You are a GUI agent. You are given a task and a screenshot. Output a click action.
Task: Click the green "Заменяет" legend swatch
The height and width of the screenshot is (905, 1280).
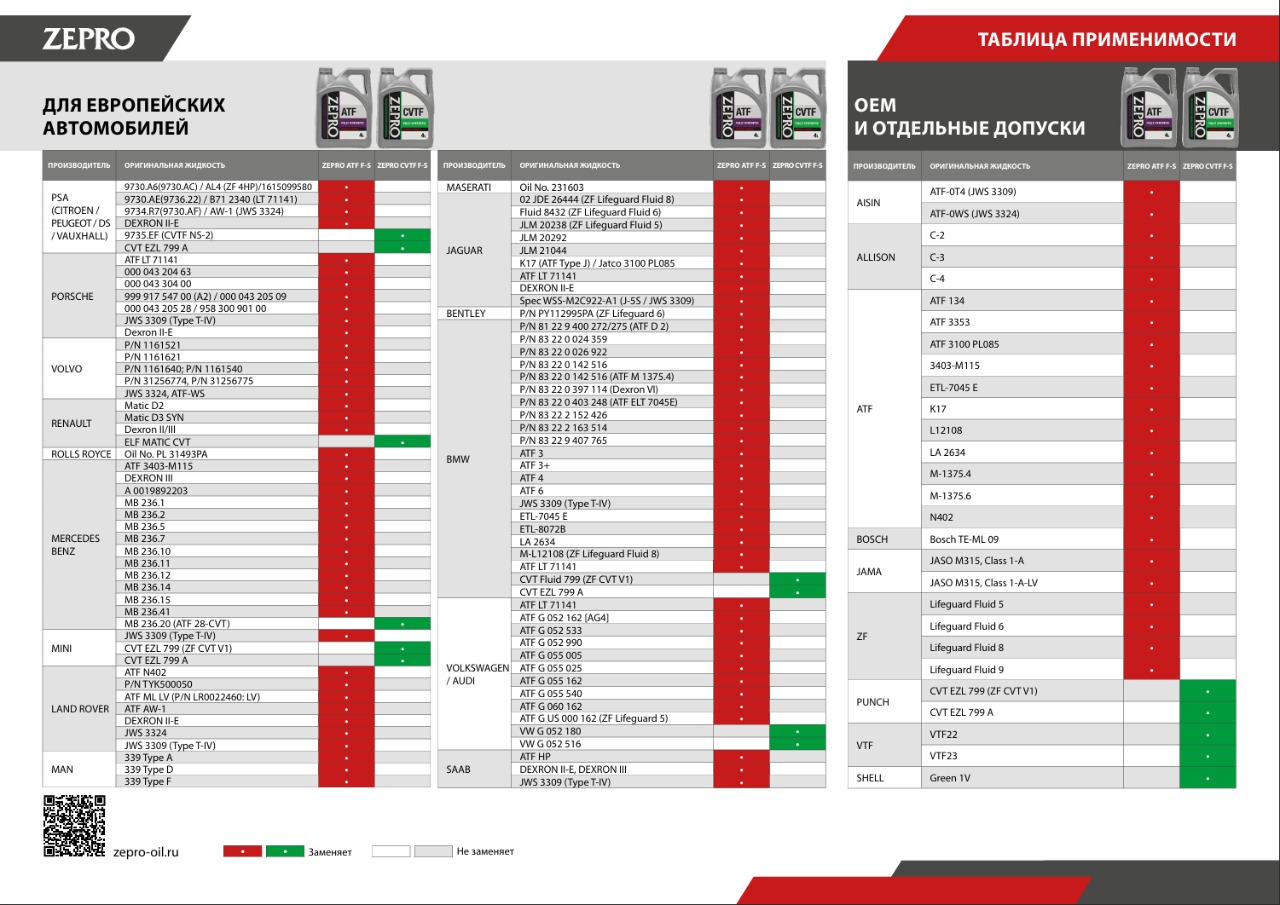[285, 852]
